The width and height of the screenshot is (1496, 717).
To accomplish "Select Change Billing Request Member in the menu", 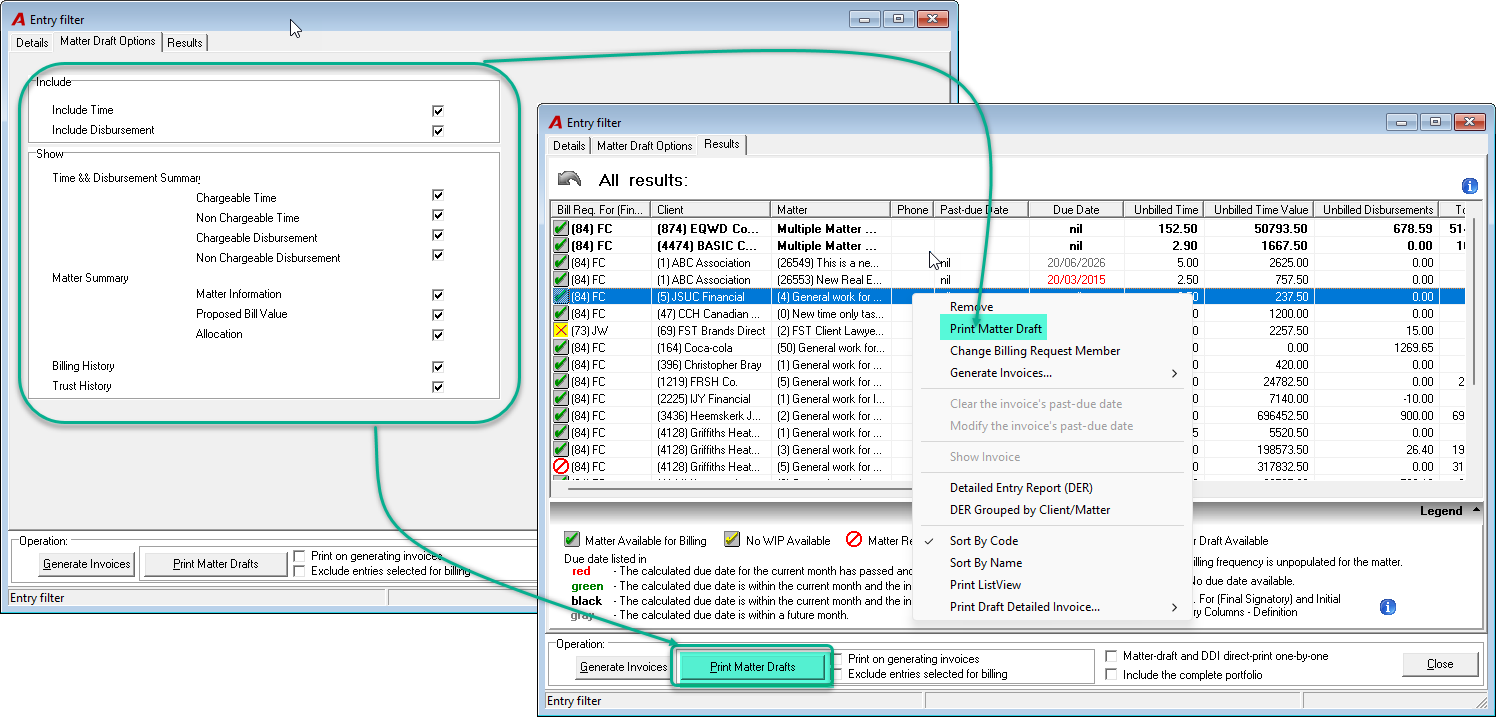I will click(x=1035, y=351).
